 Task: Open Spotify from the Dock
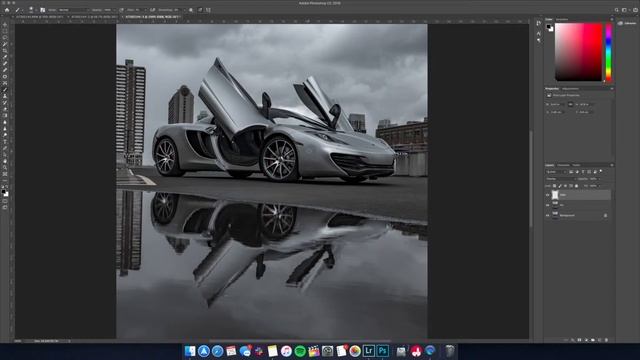(300, 351)
